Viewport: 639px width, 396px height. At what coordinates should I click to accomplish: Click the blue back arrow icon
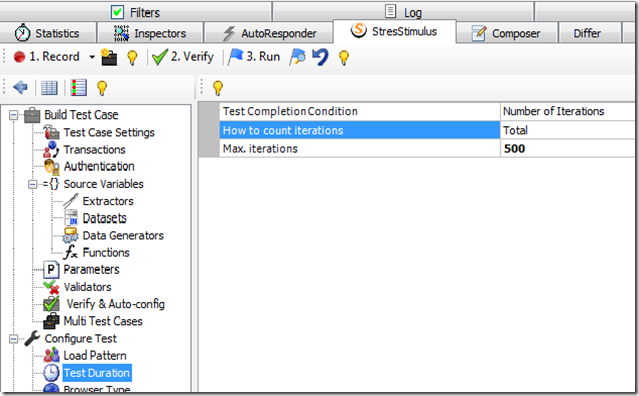[20, 87]
